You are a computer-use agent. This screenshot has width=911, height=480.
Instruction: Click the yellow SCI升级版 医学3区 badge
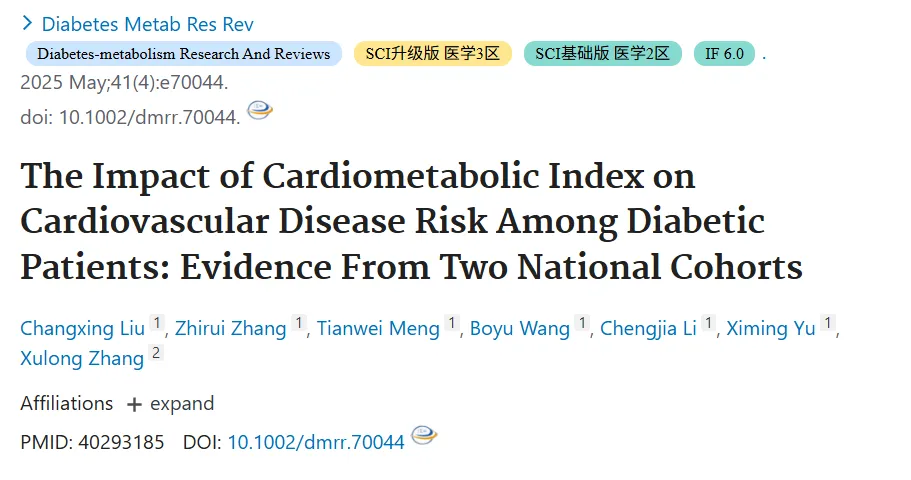433,53
